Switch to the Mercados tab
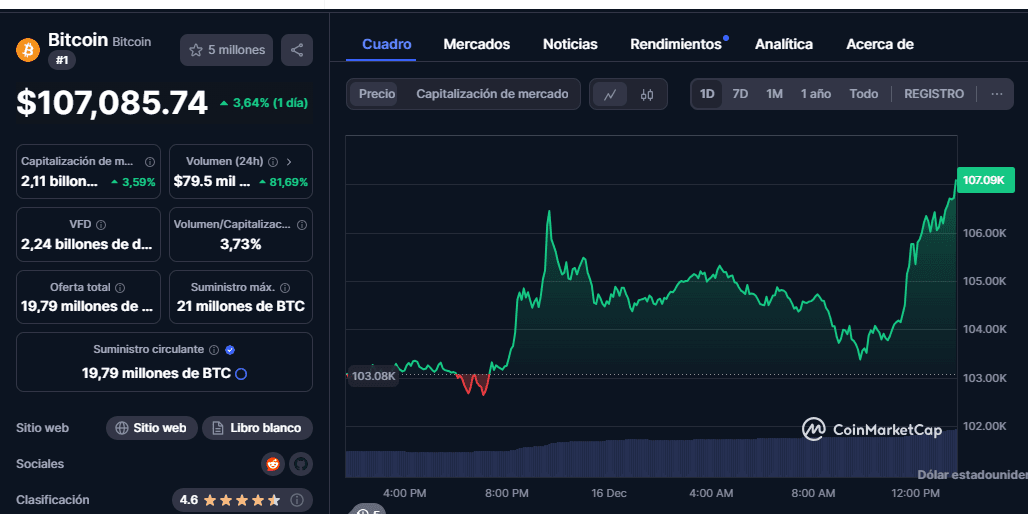This screenshot has width=1028, height=514. tap(477, 45)
